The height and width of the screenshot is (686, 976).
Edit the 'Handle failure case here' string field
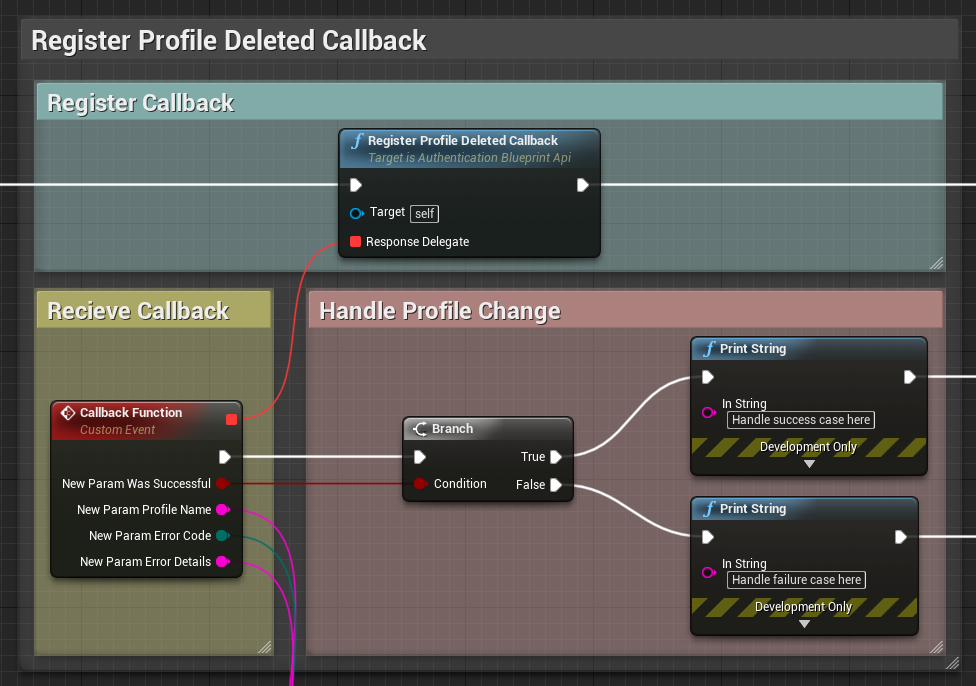click(796, 580)
